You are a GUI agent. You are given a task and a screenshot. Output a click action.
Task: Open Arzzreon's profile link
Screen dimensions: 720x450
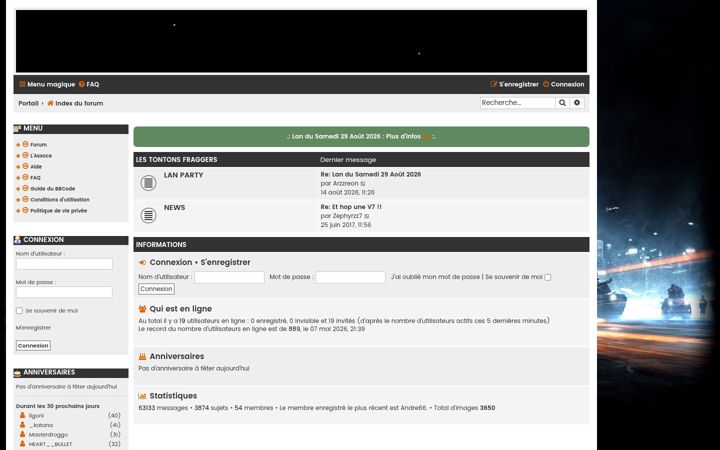345,184
